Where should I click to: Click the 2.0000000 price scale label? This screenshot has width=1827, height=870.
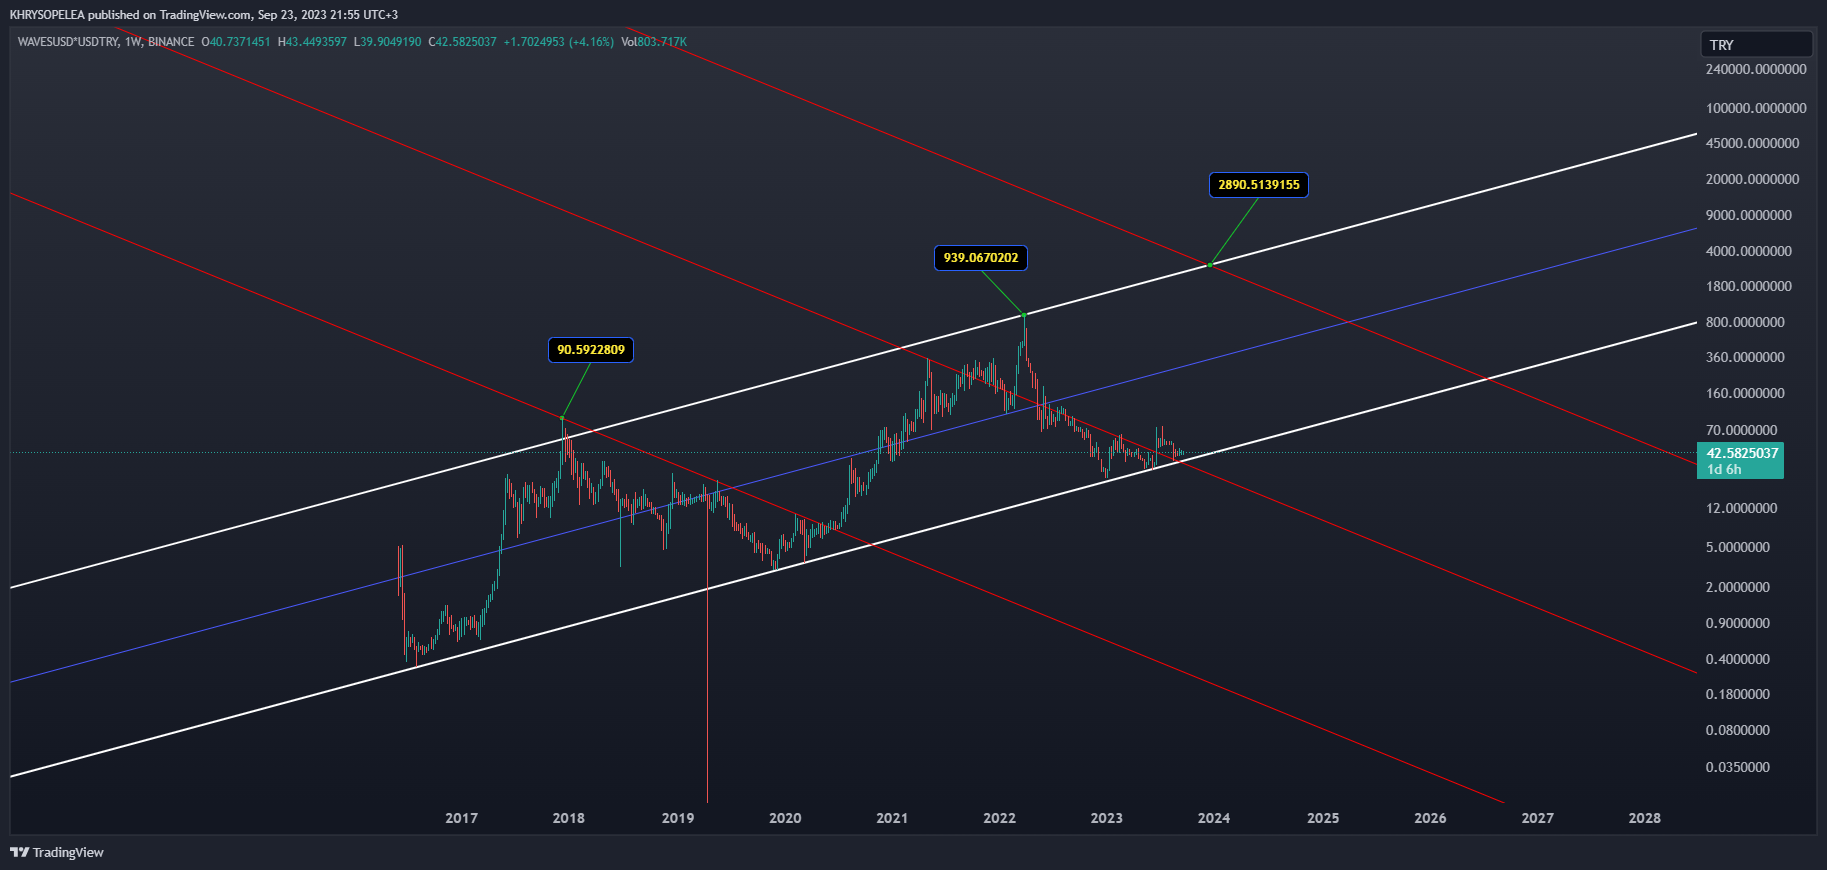pos(1738,587)
